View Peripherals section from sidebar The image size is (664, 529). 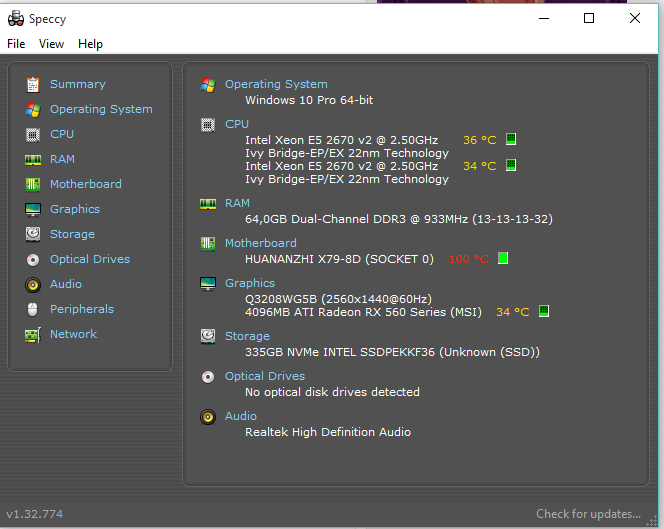click(82, 309)
